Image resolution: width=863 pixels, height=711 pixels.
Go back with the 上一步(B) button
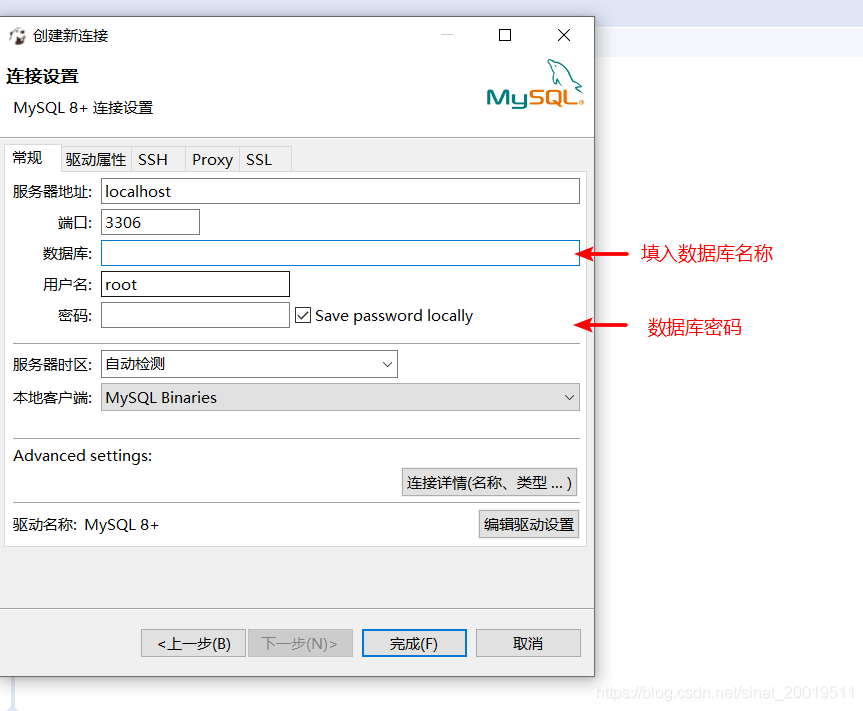click(x=193, y=643)
